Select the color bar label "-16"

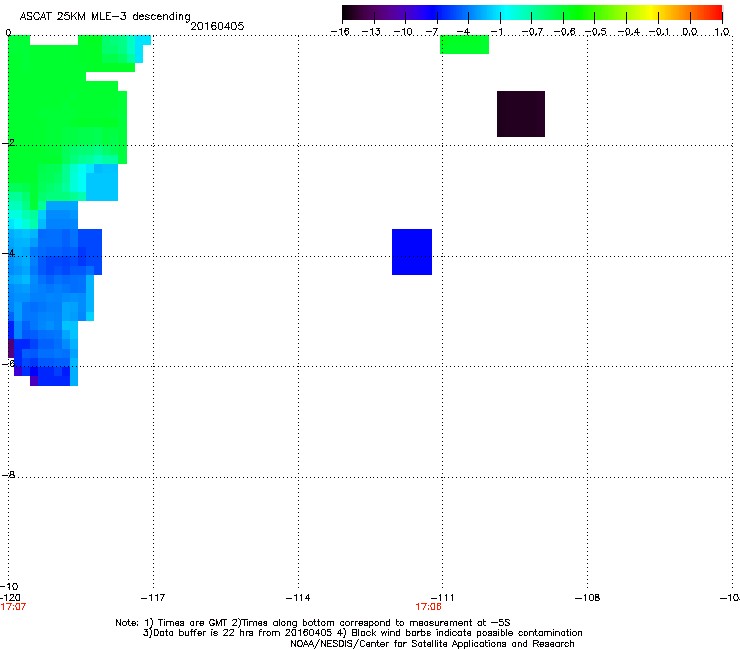tap(340, 32)
